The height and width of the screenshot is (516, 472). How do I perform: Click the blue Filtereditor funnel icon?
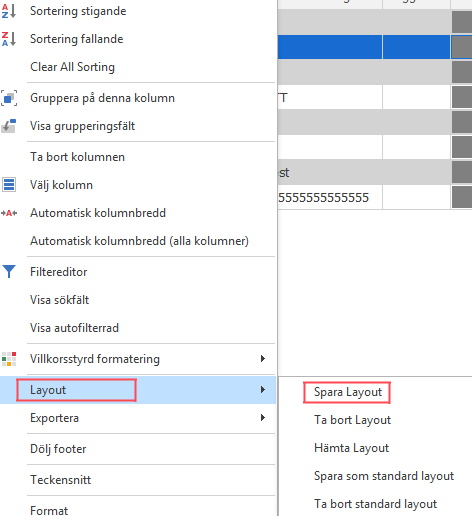tap(9, 272)
